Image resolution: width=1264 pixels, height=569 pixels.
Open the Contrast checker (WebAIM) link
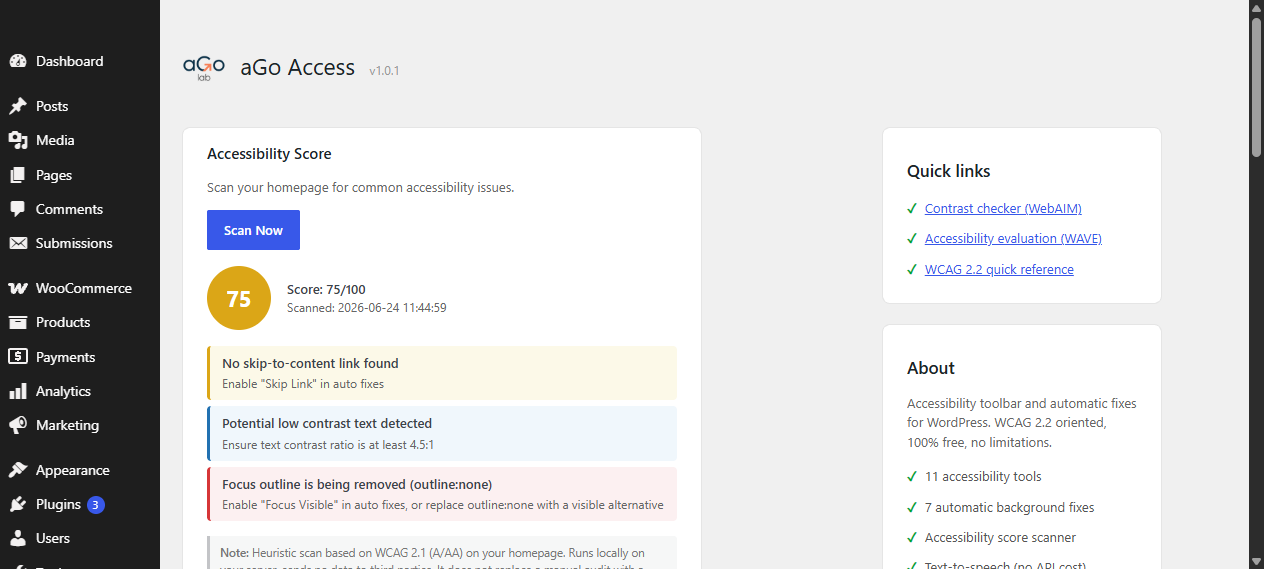[1003, 209]
